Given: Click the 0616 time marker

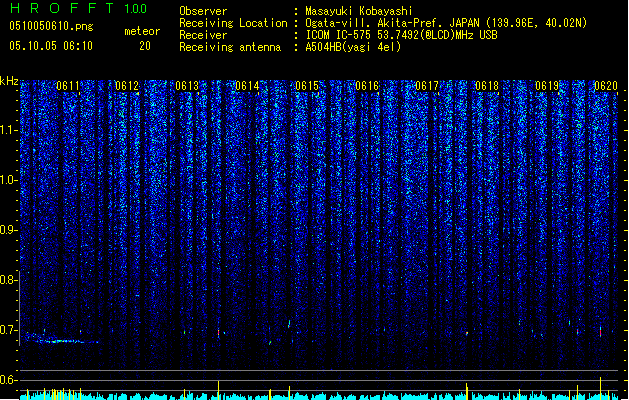Looking at the screenshot, I should 367,86.
